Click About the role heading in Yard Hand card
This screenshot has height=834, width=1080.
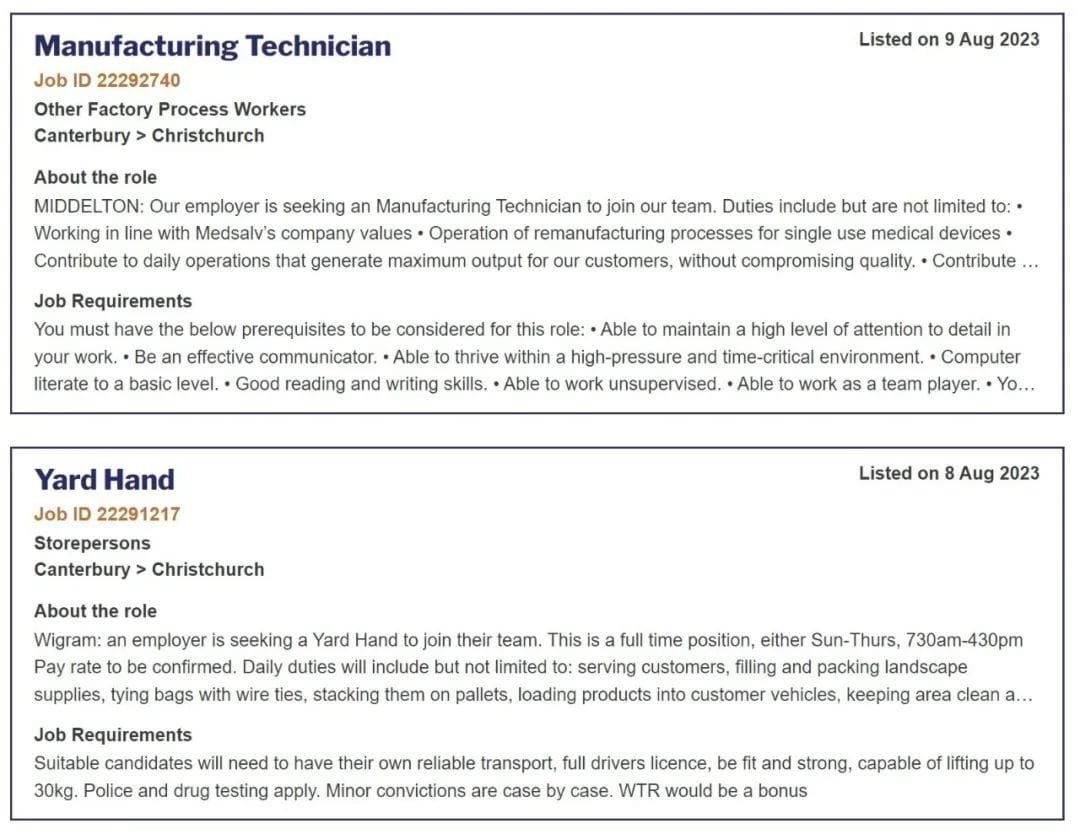(95, 612)
